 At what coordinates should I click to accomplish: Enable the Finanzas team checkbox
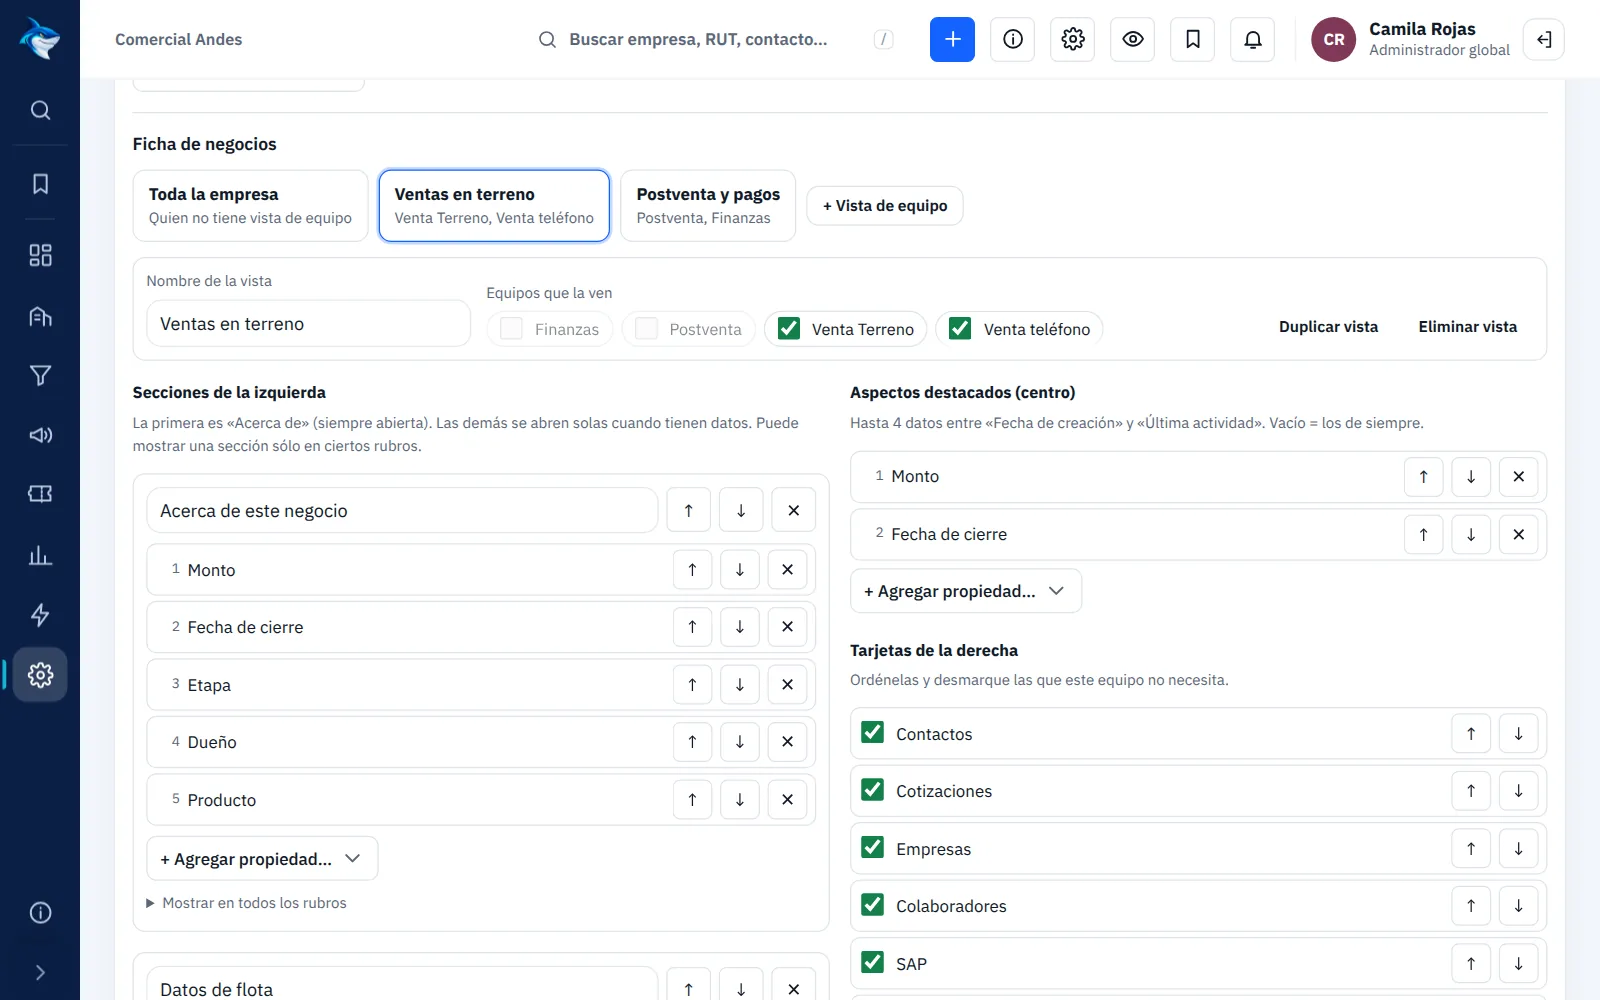pyautogui.click(x=511, y=328)
